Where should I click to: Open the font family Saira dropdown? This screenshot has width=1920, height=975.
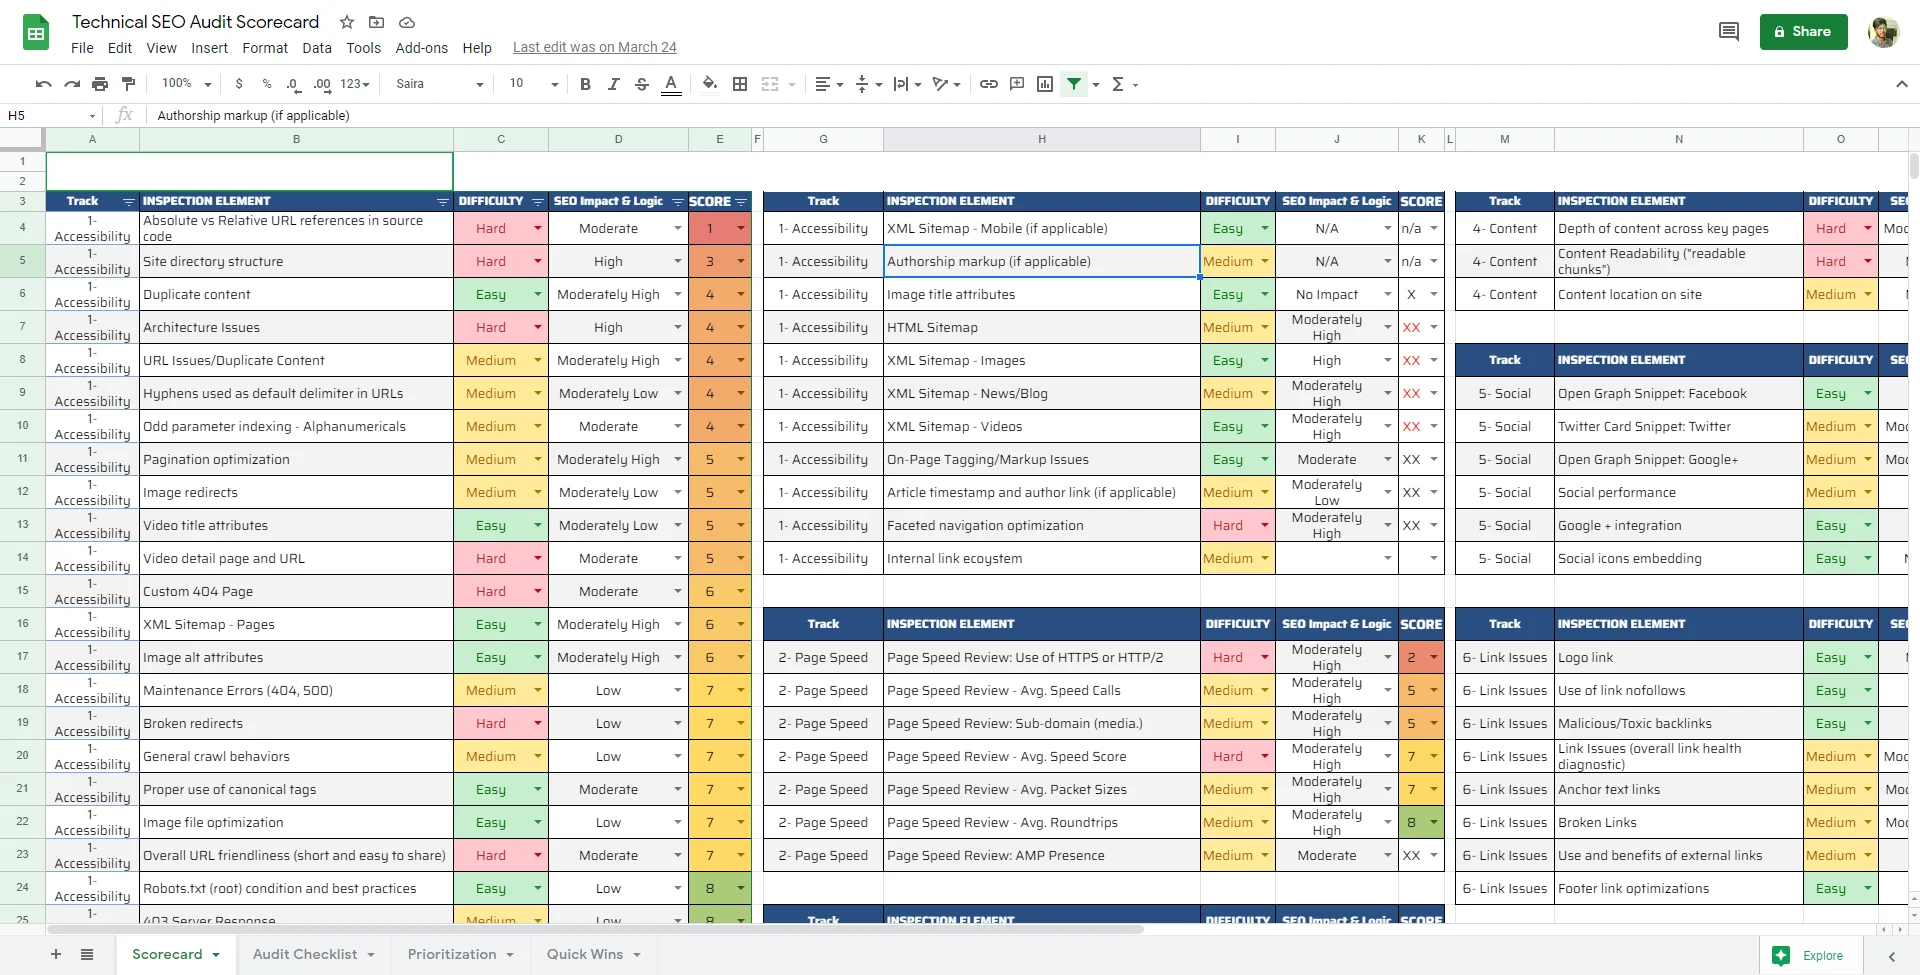tap(439, 84)
